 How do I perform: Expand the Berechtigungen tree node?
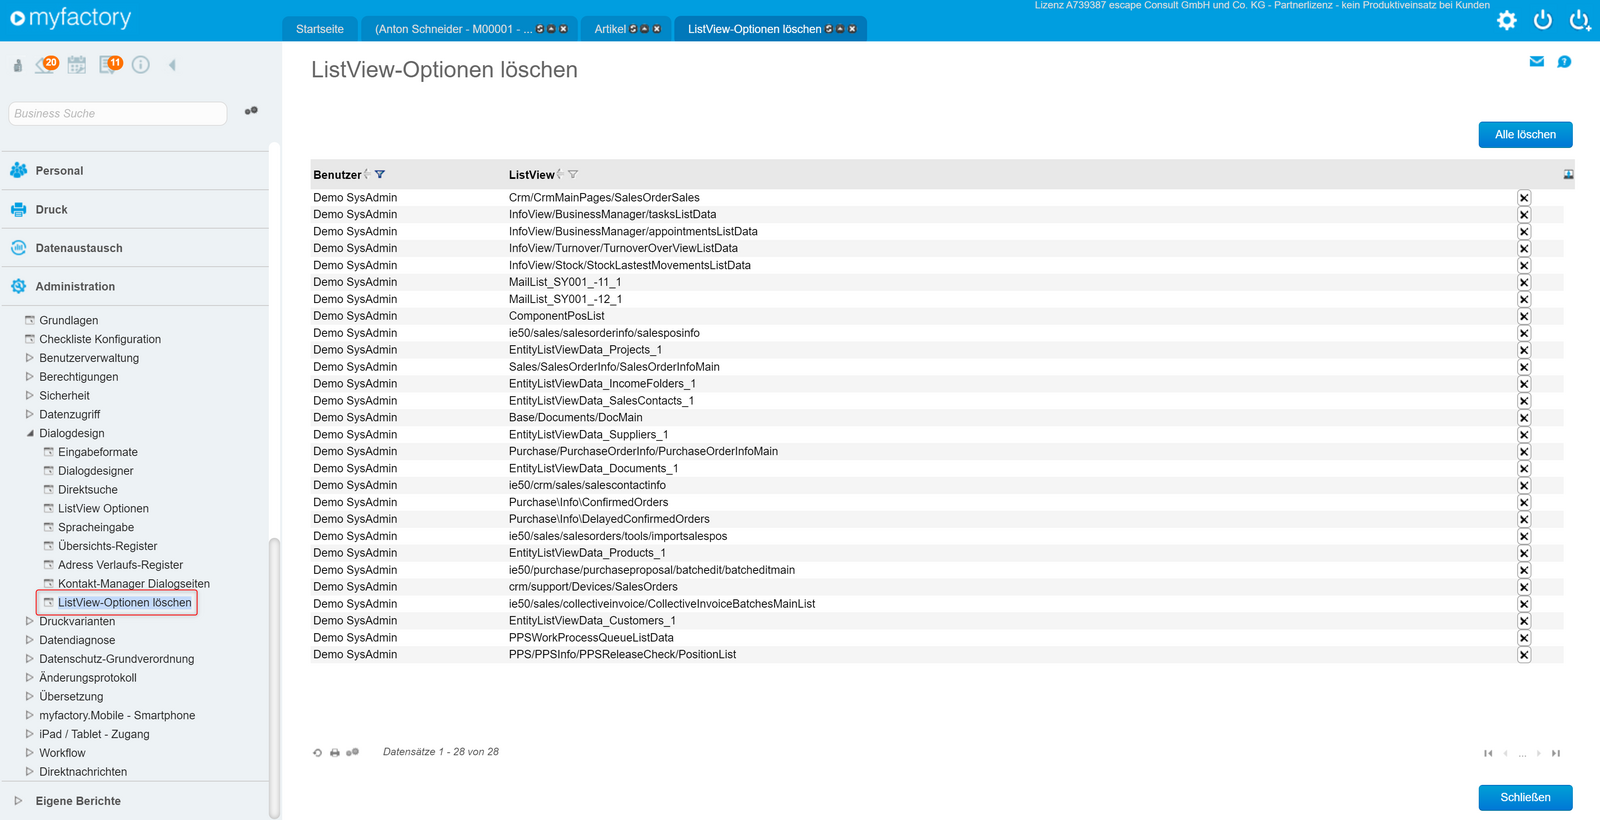coord(29,377)
